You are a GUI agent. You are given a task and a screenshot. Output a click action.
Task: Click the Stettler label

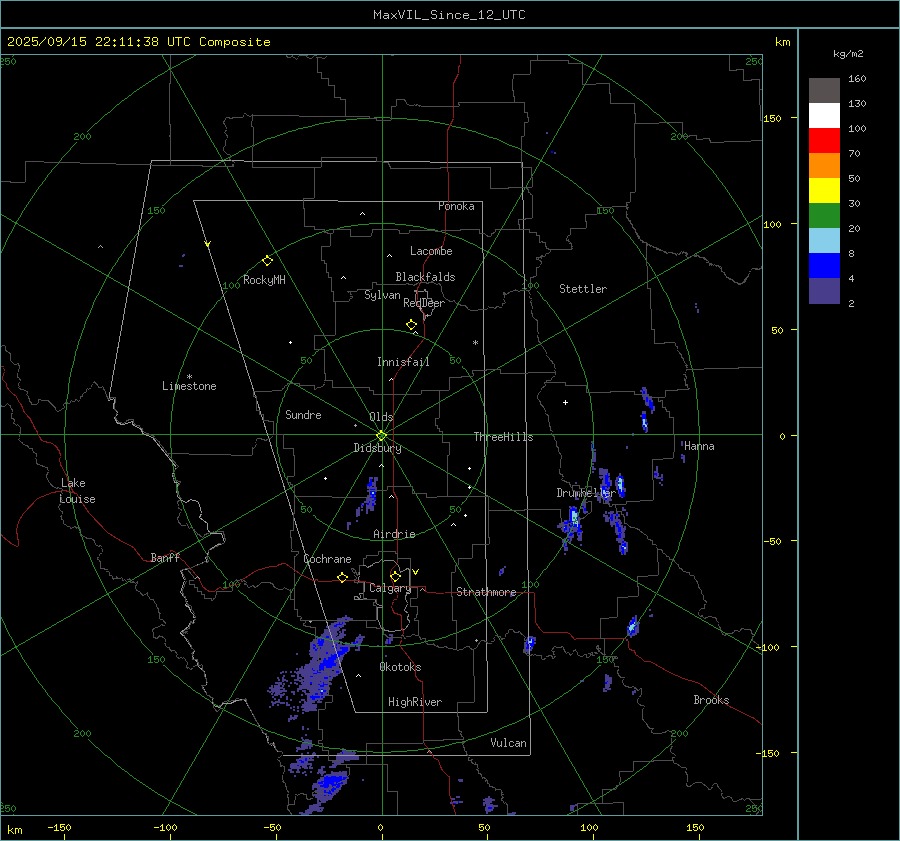point(583,289)
